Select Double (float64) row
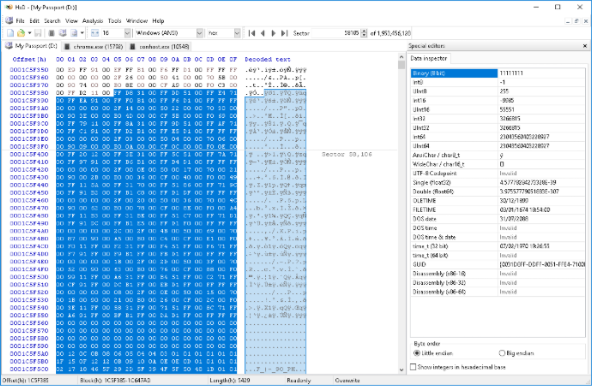 [x=498, y=191]
